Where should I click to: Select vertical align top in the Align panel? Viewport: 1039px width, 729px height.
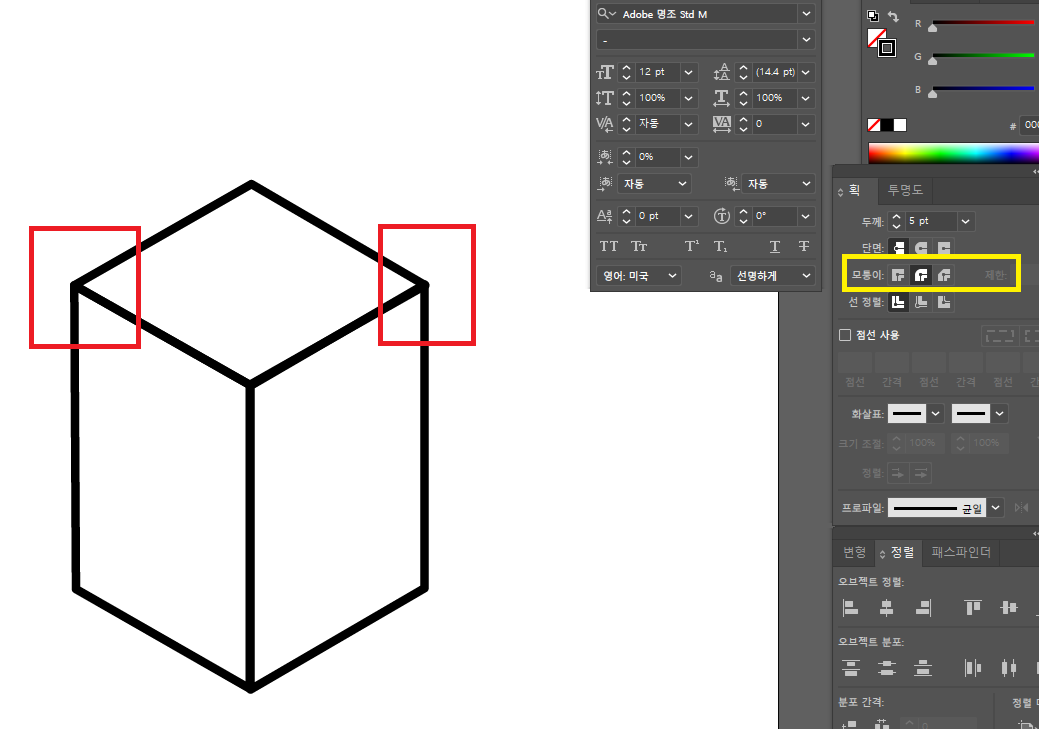[972, 607]
